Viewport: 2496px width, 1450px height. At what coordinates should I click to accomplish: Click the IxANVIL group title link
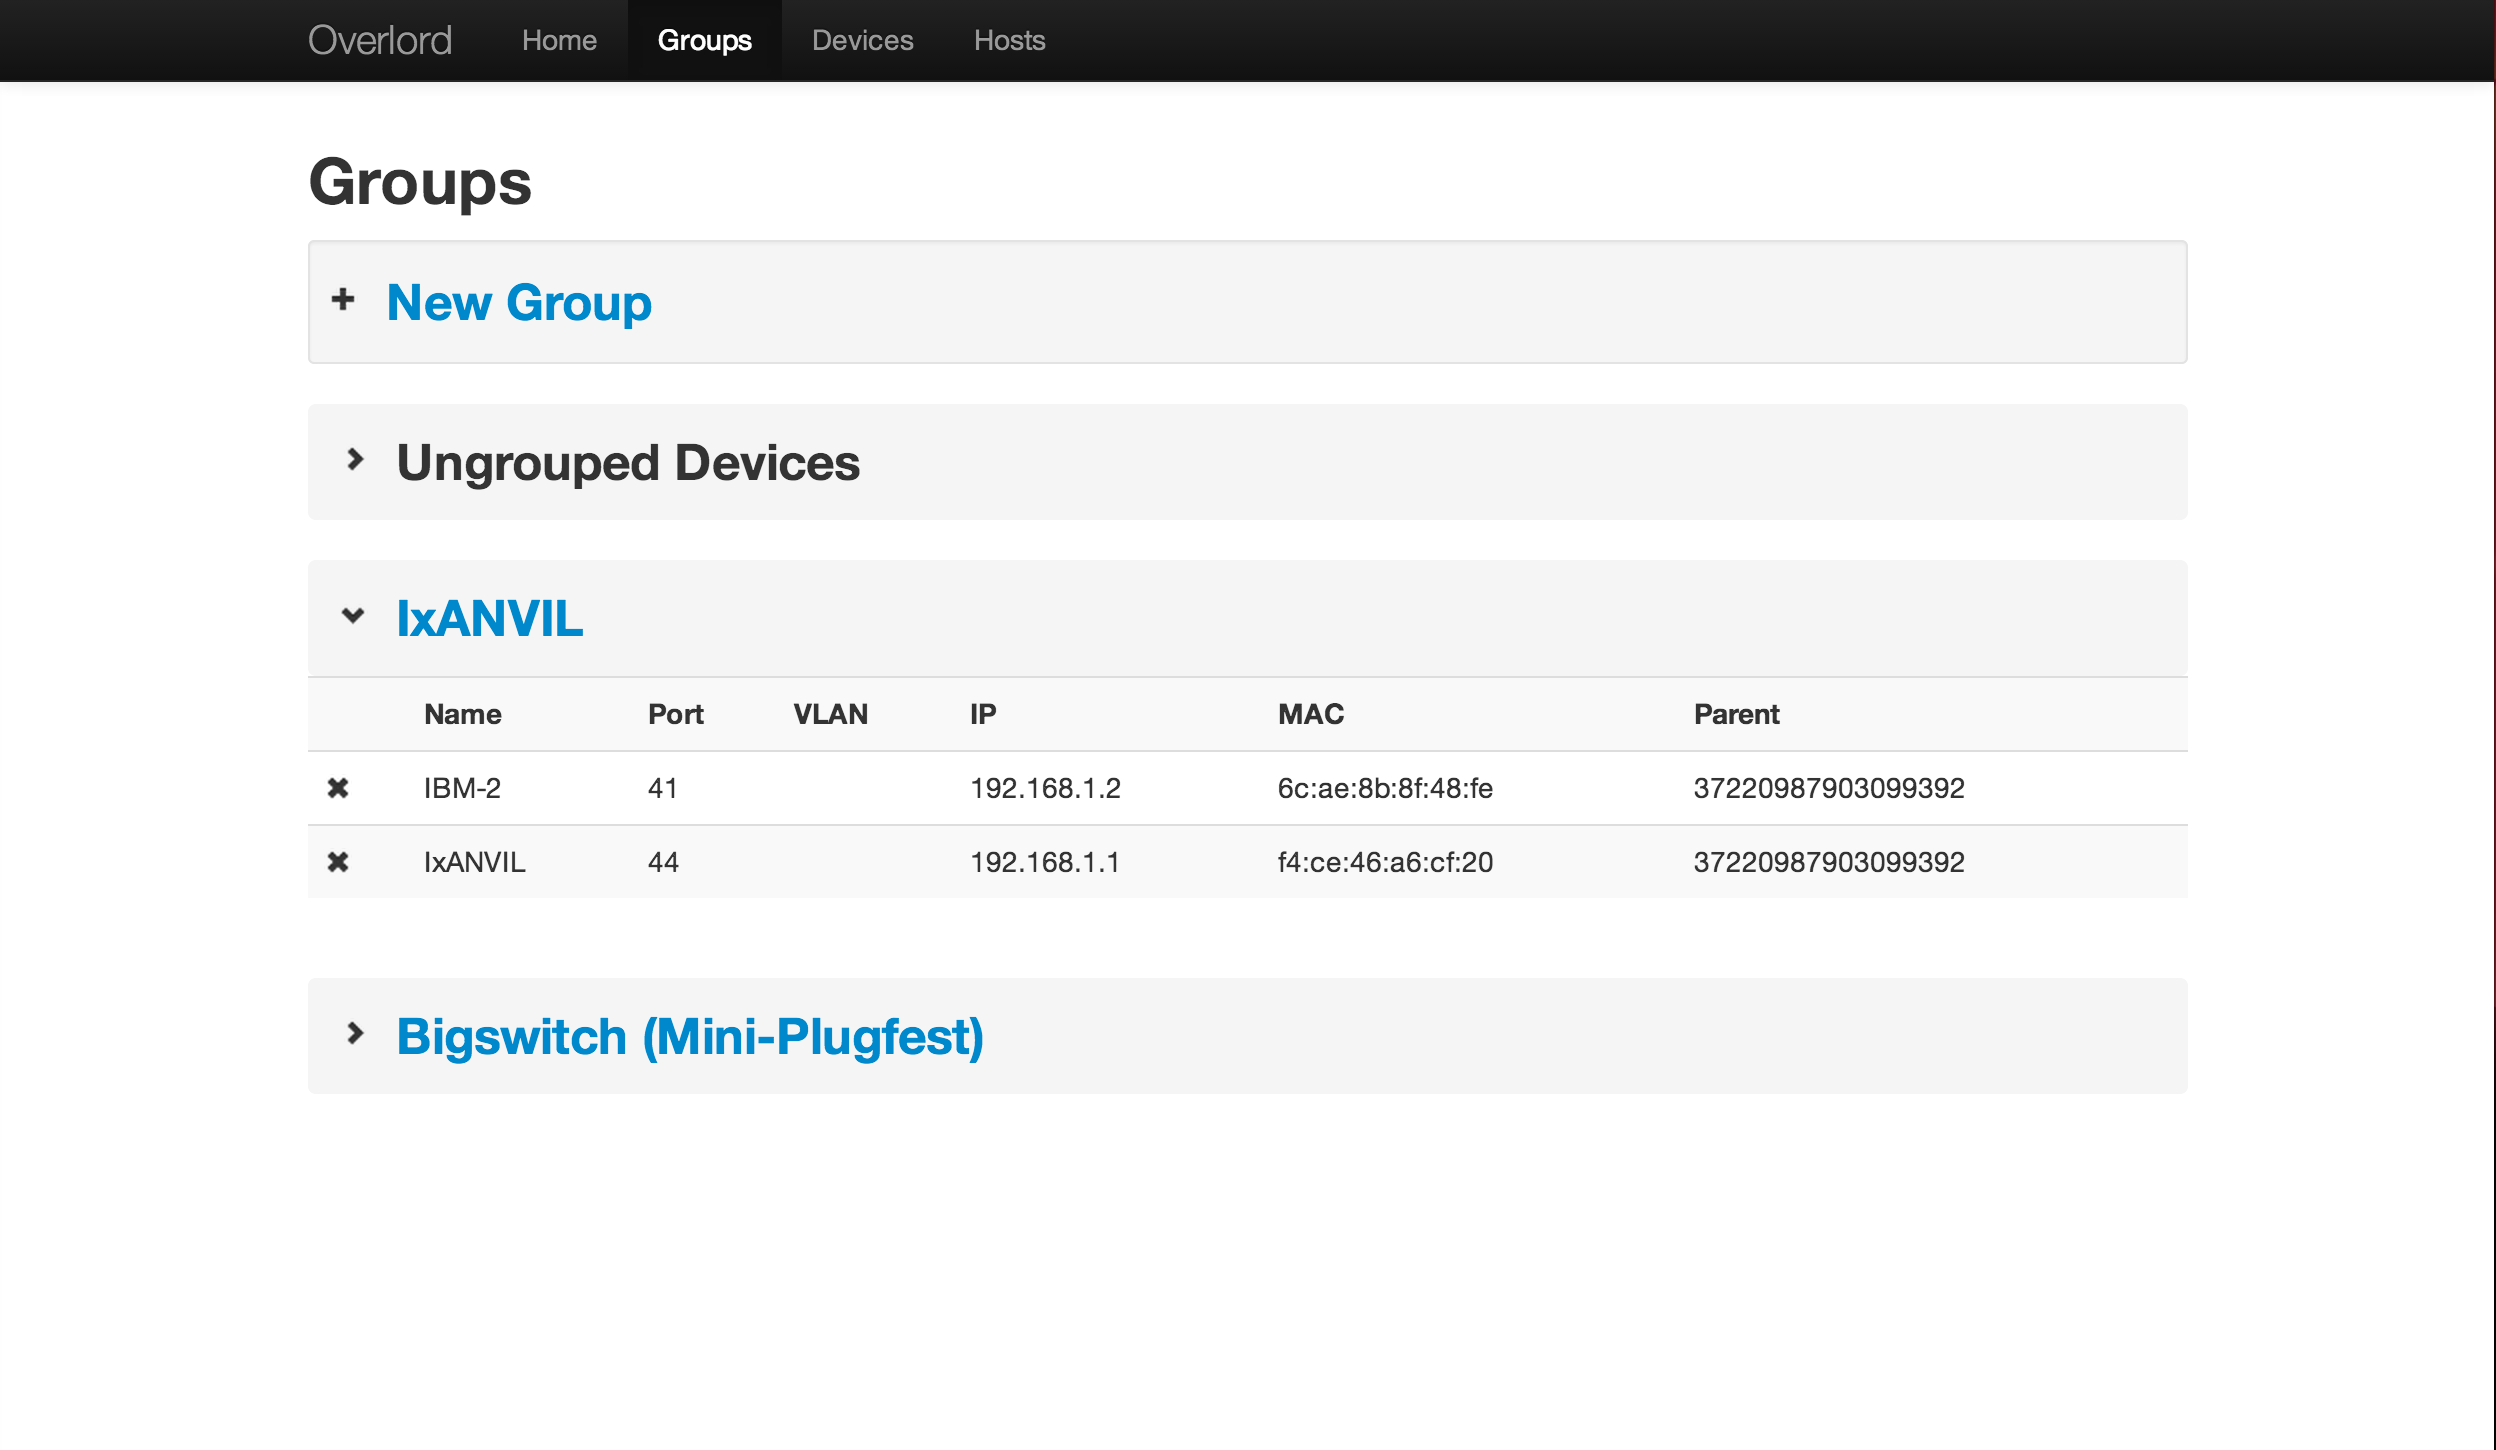[x=489, y=618]
